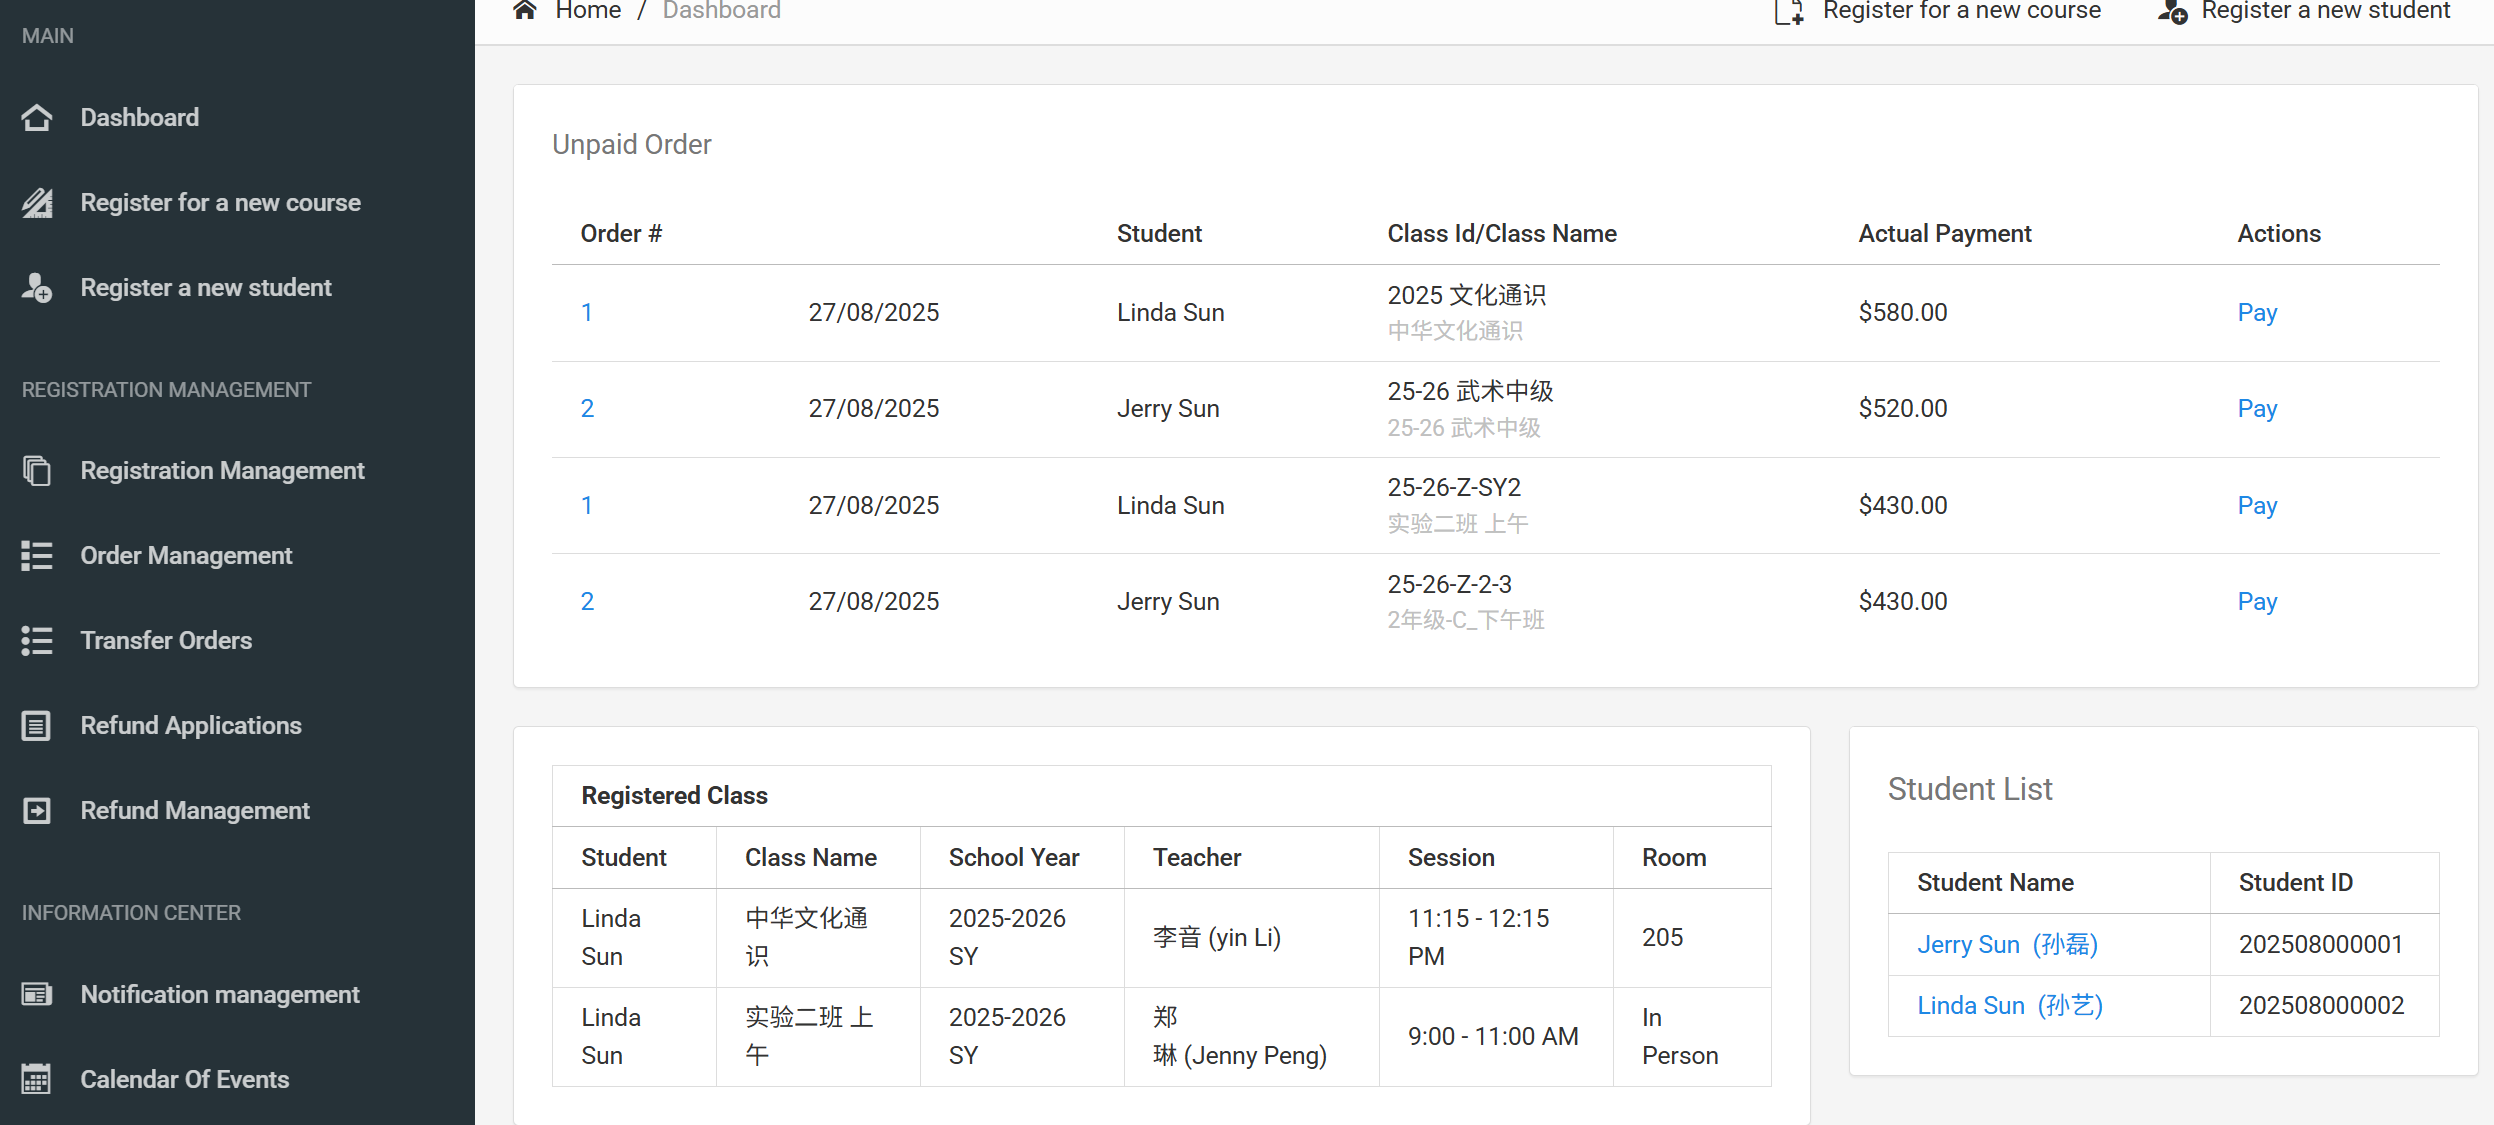Pay Jerry Sun's $520.00 order
The image size is (2494, 1125).
[2257, 409]
